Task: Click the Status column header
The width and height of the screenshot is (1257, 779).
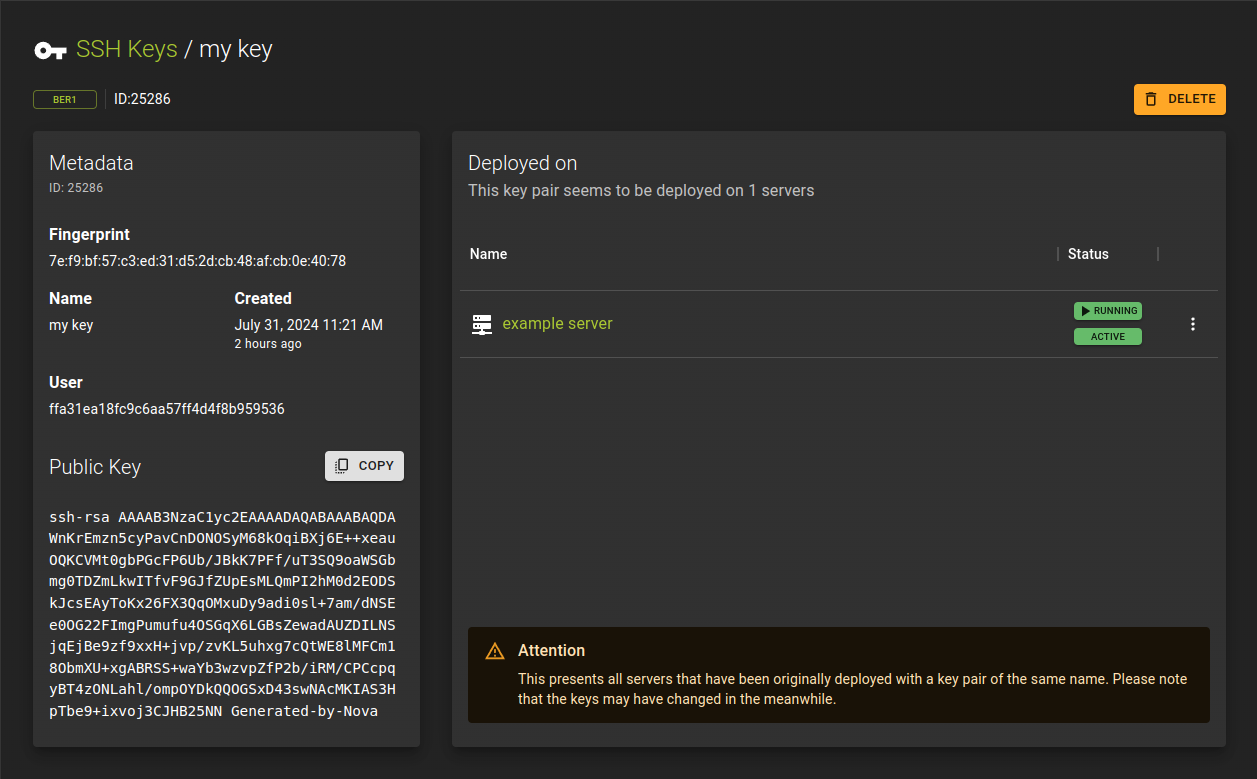Action: pos(1088,253)
